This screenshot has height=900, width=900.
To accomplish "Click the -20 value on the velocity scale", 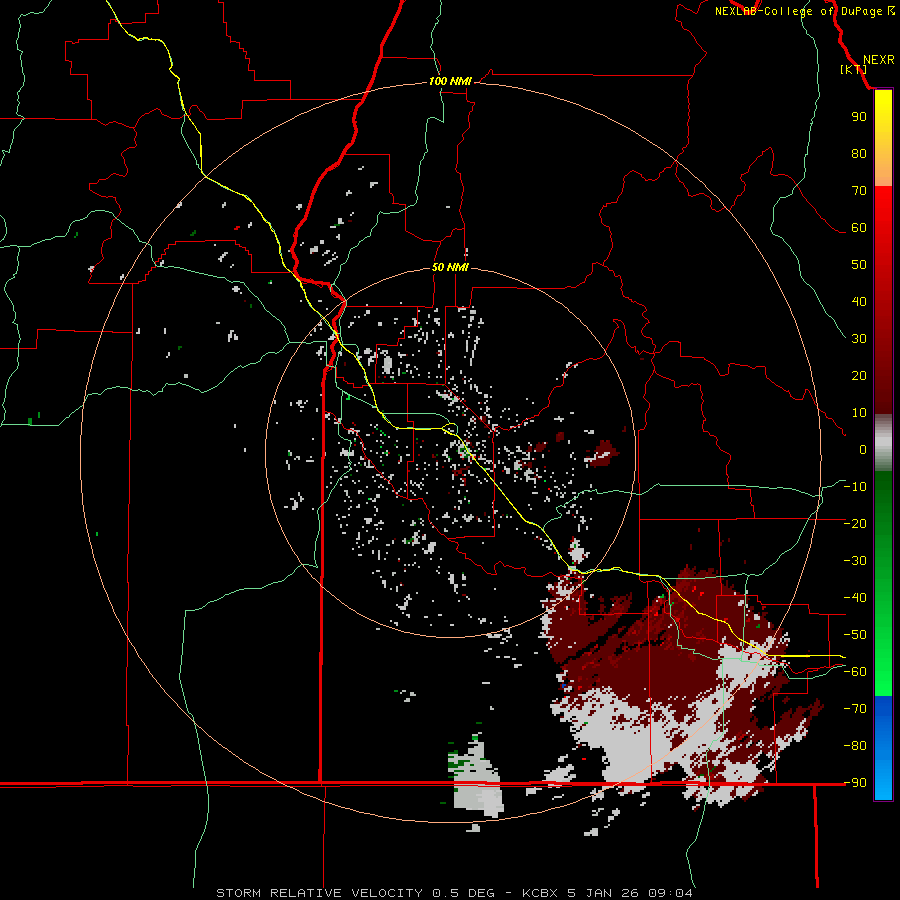I will pos(855,523).
